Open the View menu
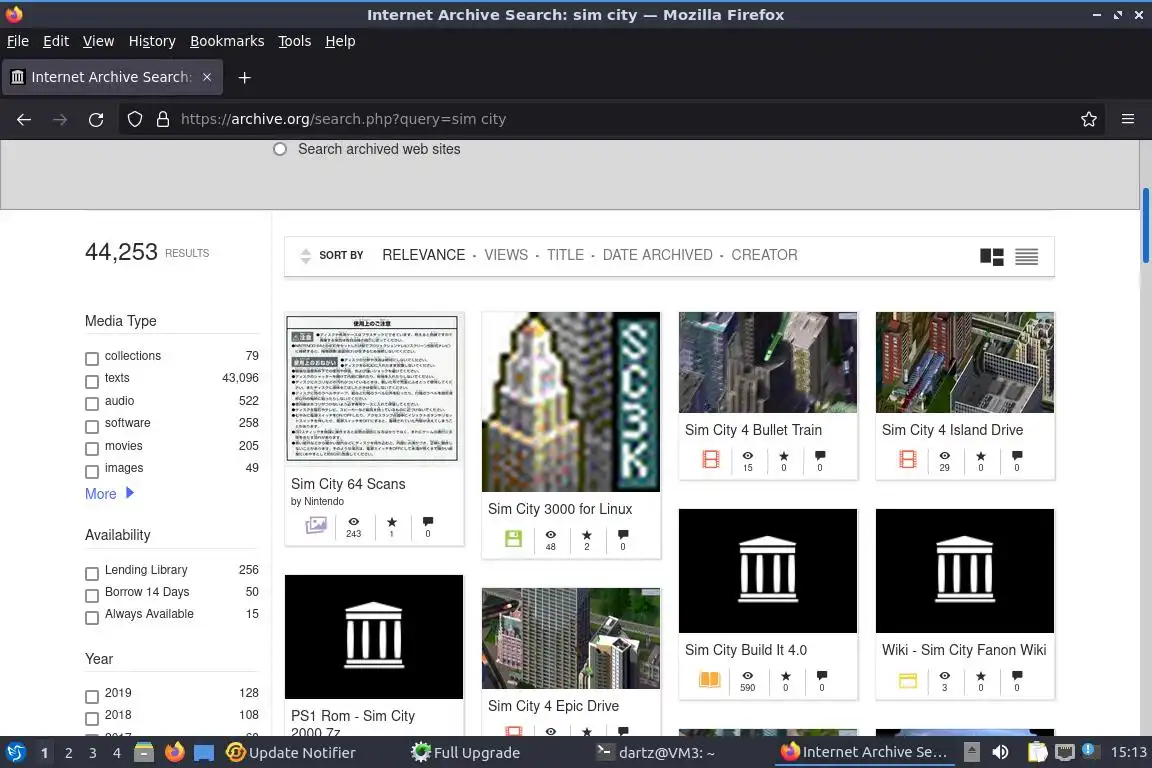1152x768 pixels. point(98,41)
